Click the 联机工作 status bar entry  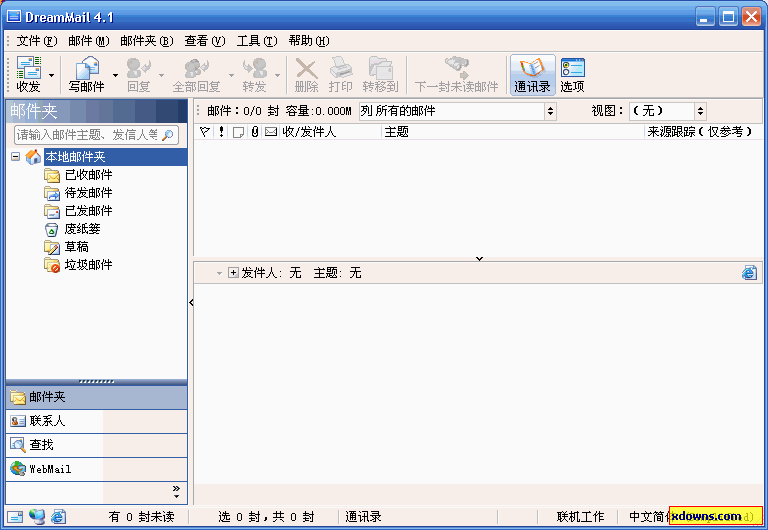pyautogui.click(x=580, y=517)
